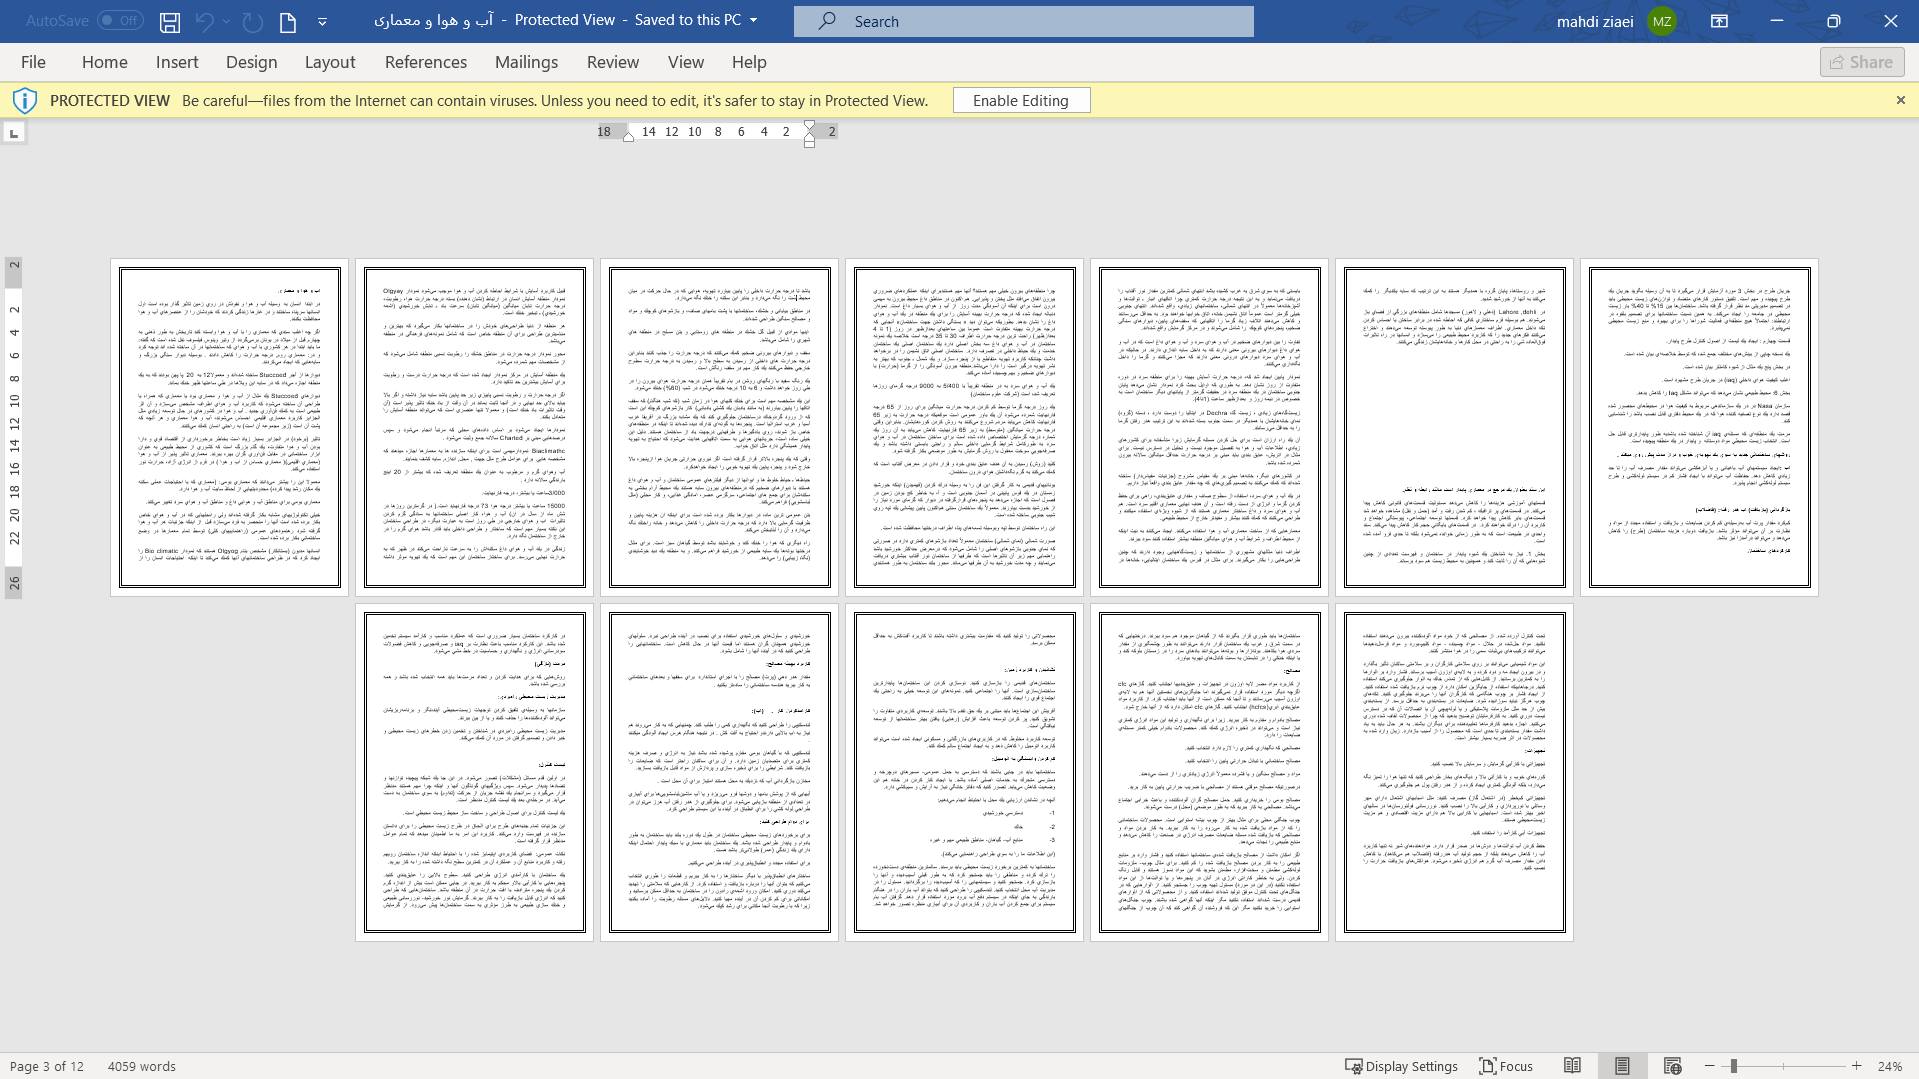This screenshot has height=1079, width=1919.
Task: Click the Protected View shield icon
Action: [x=25, y=100]
